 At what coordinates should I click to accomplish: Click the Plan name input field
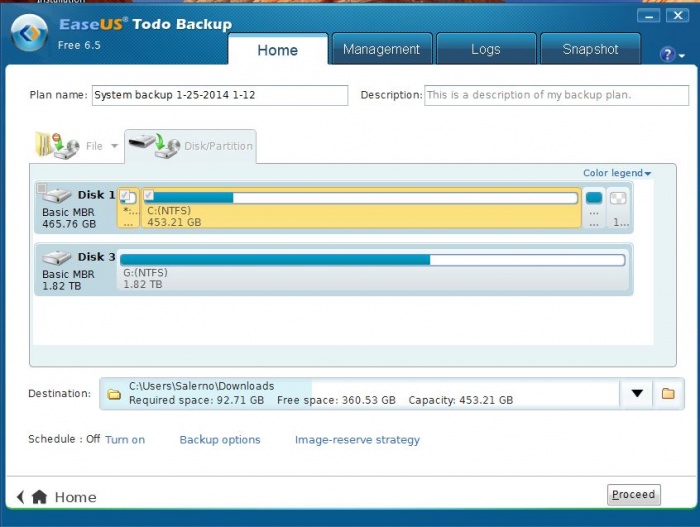(x=220, y=95)
